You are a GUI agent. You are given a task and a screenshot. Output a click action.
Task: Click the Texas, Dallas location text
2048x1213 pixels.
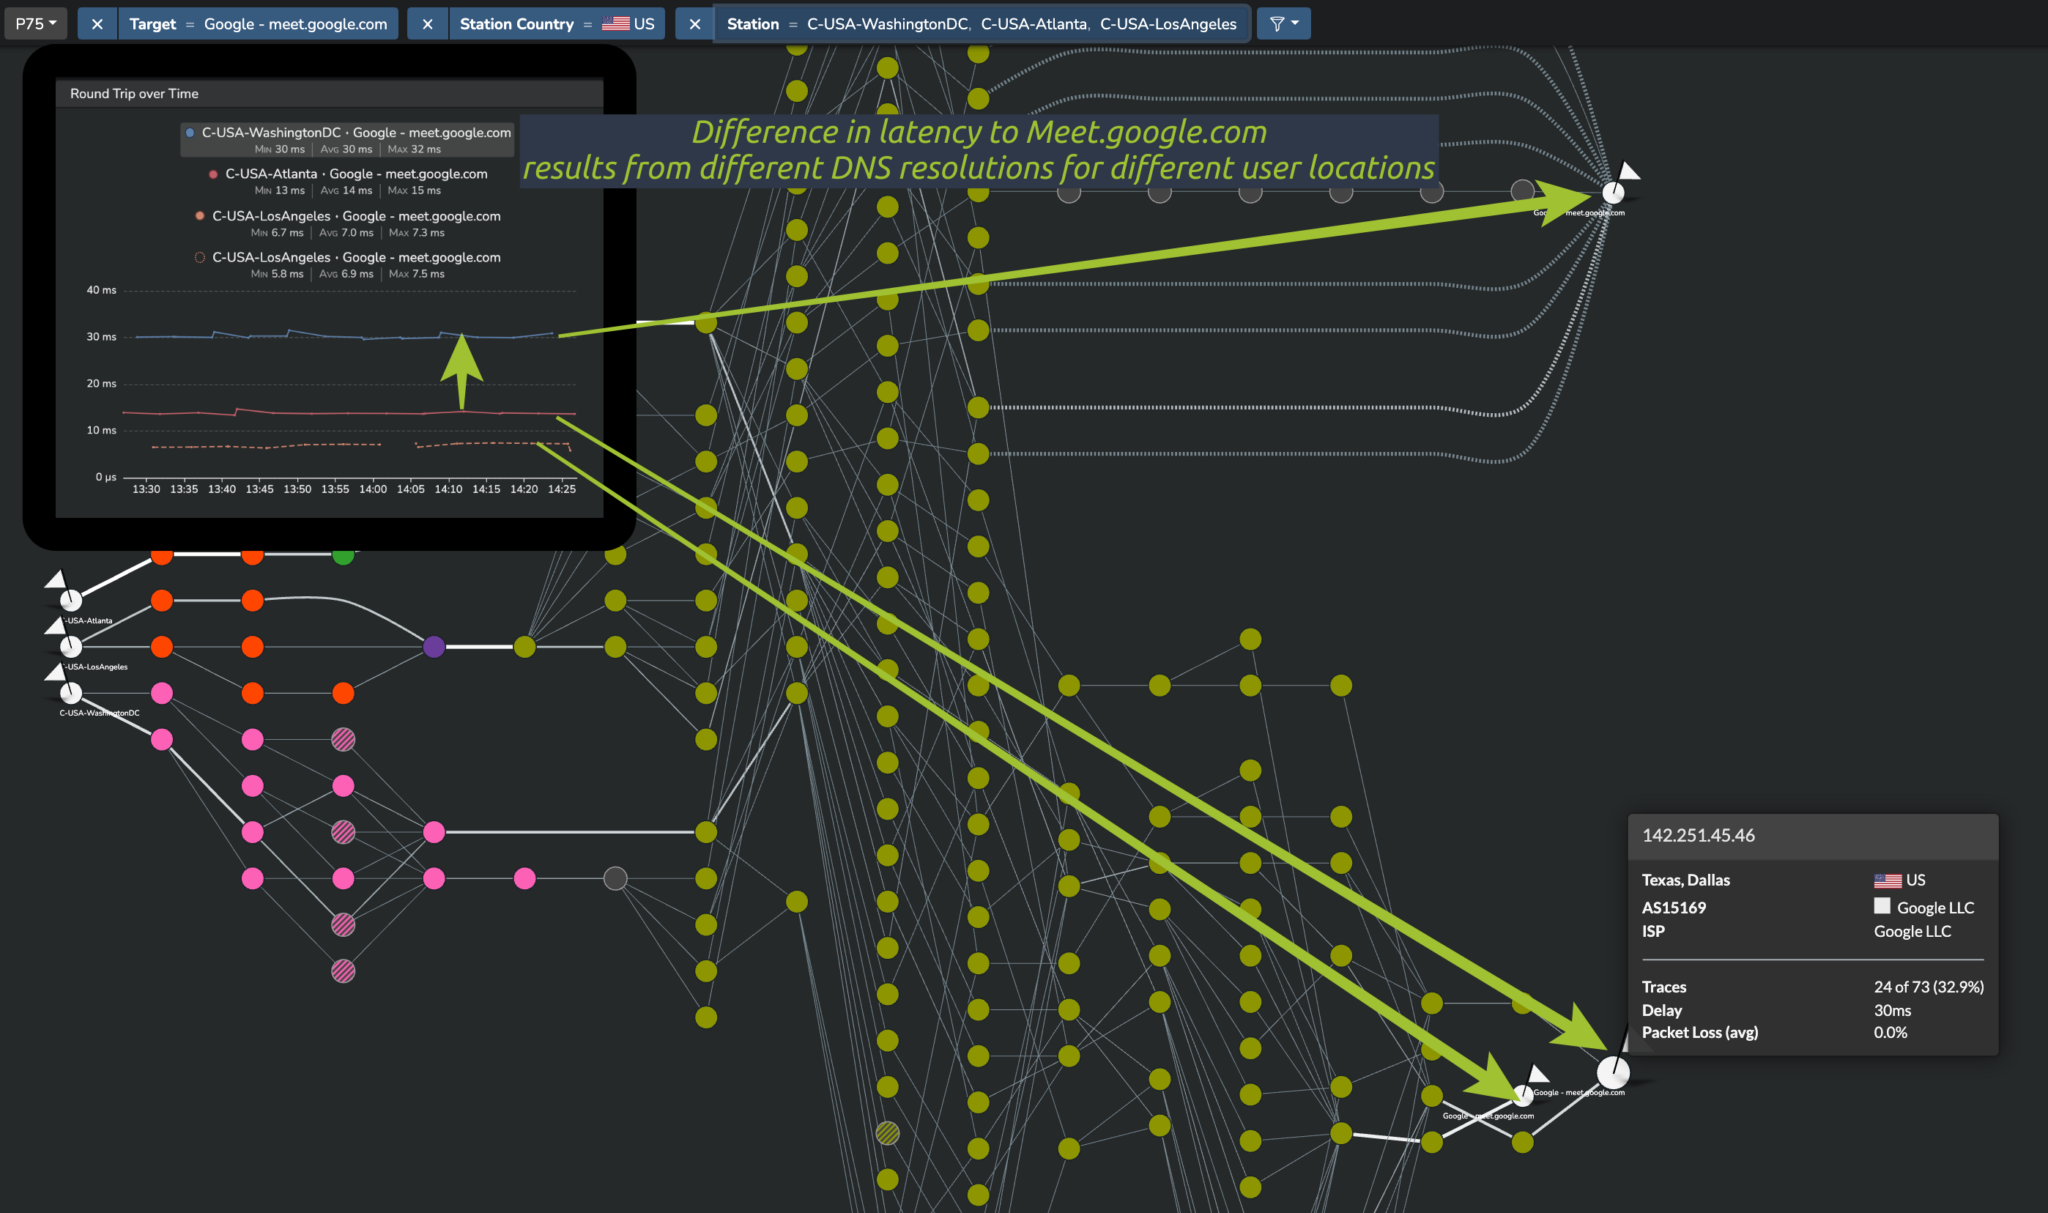pyautogui.click(x=1686, y=880)
